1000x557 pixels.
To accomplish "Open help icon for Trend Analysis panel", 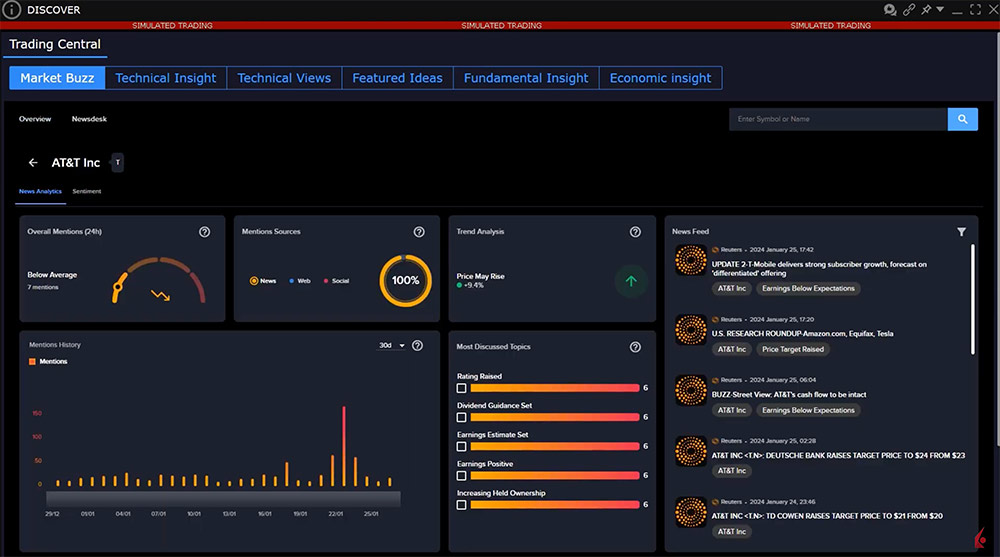I will click(x=635, y=232).
